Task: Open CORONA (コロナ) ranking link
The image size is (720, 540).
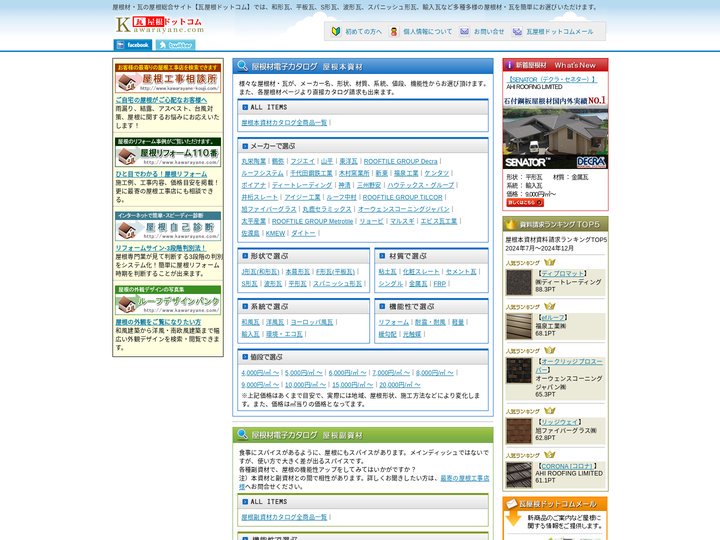Action: coord(568,466)
